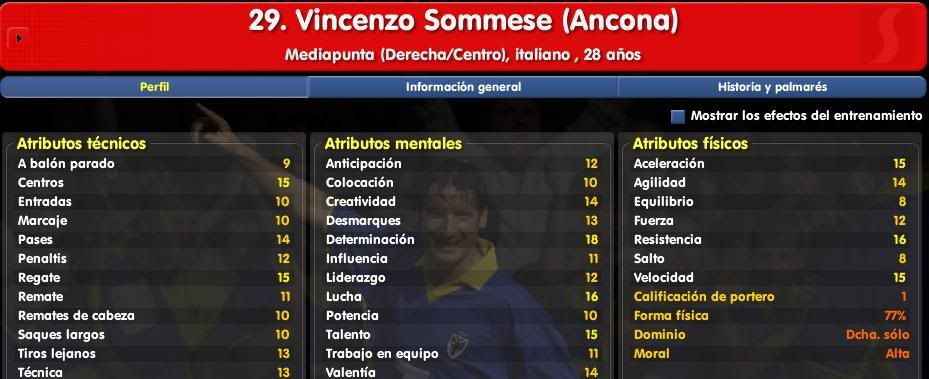
Task: Select the Aceleración attribute row
Action: point(770,164)
